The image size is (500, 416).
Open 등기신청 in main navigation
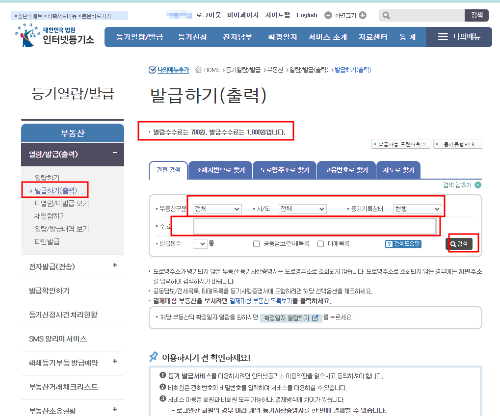192,37
